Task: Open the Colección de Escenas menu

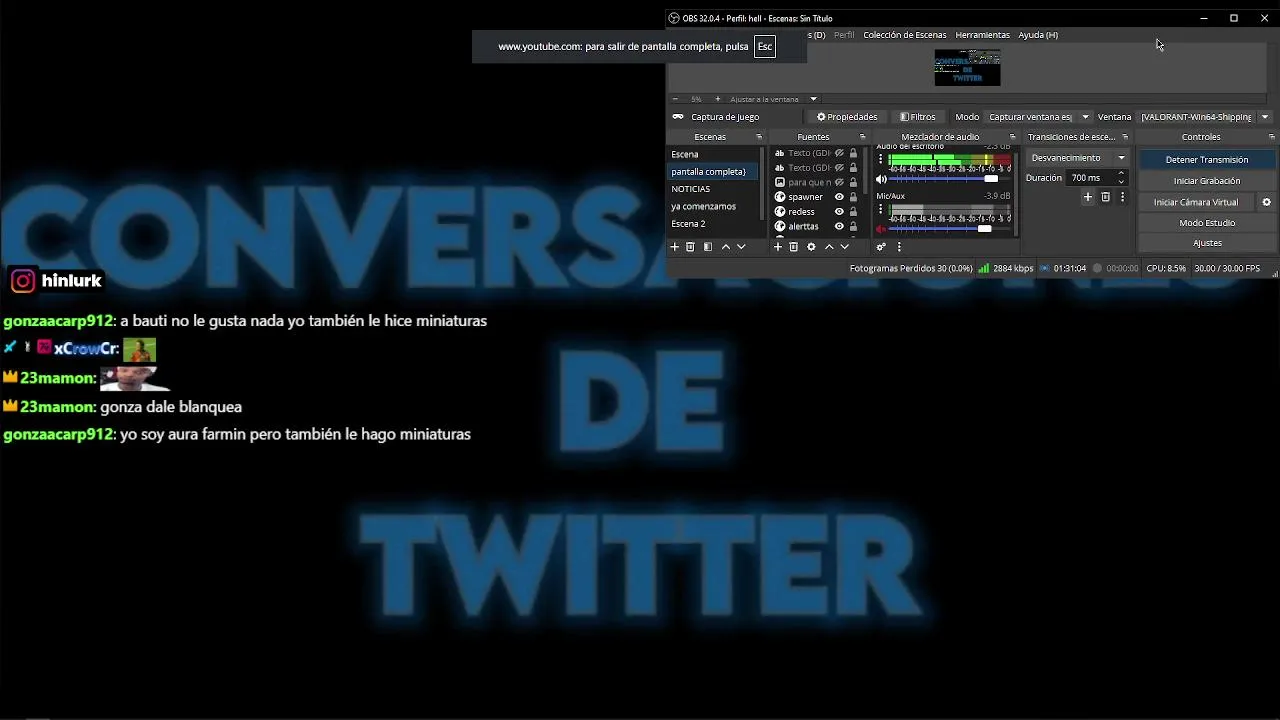Action: pyautogui.click(x=904, y=35)
